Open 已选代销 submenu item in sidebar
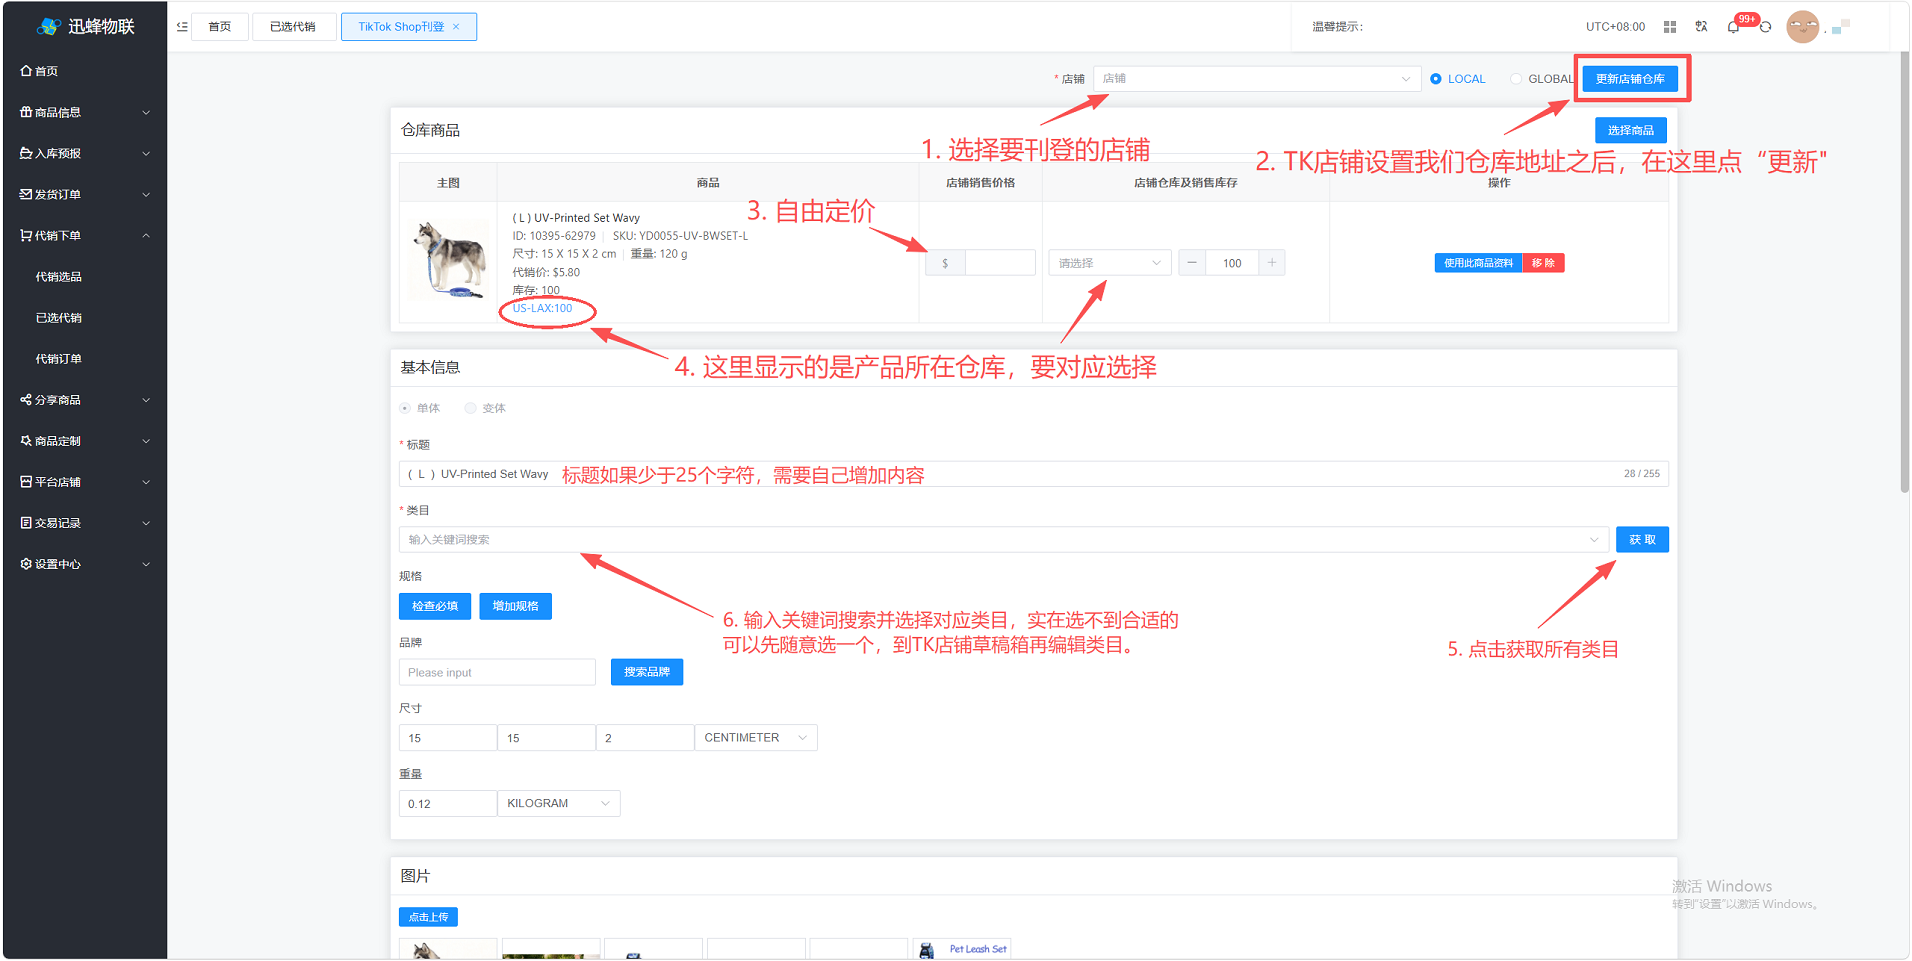Image resolution: width=1912 pixels, height=961 pixels. click(59, 318)
